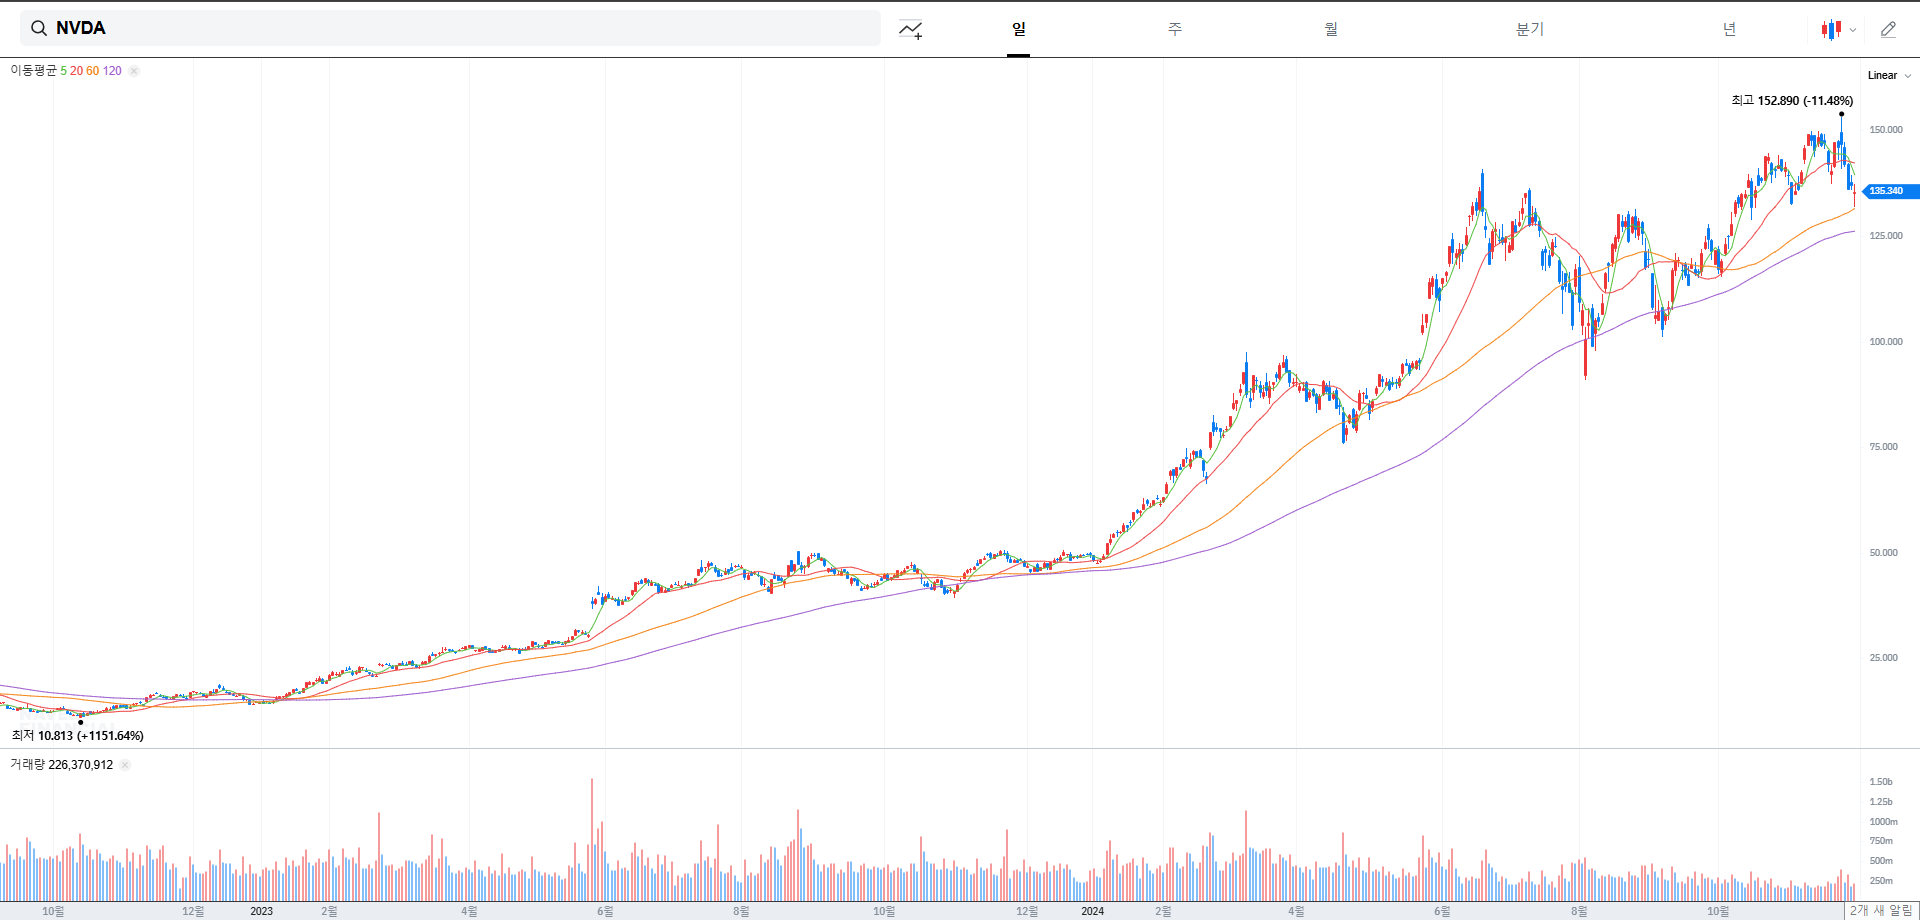Image resolution: width=1920 pixels, height=920 pixels.
Task: Switch to the 분기 (quarterly) tab
Action: [x=1530, y=29]
